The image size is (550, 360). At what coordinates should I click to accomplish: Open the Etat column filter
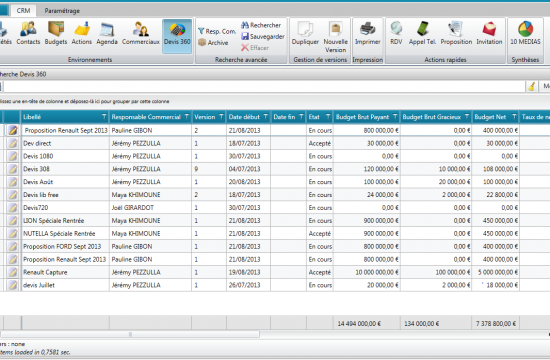point(328,117)
